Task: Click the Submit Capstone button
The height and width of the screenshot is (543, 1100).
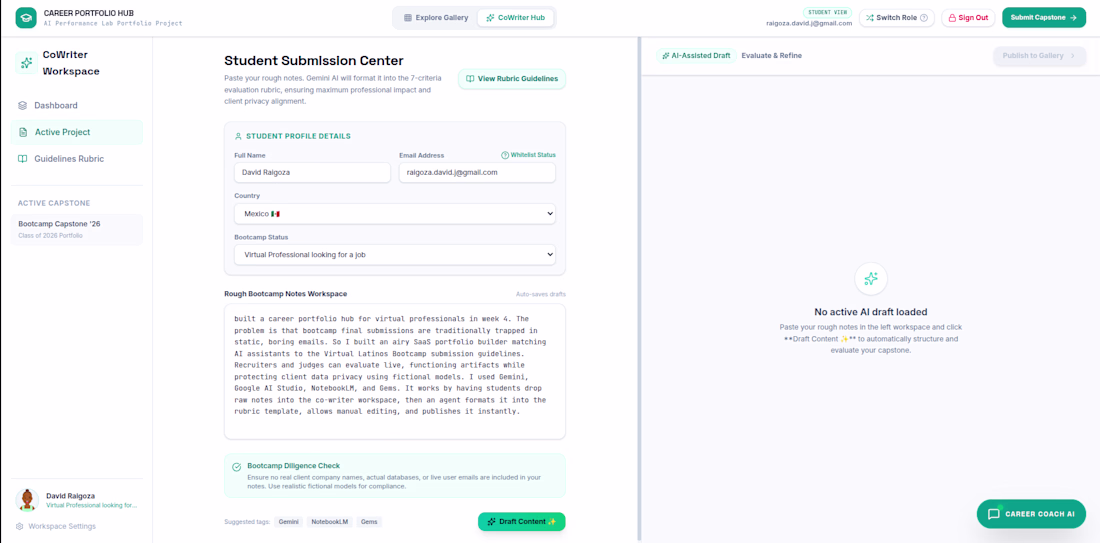Action: point(1044,18)
